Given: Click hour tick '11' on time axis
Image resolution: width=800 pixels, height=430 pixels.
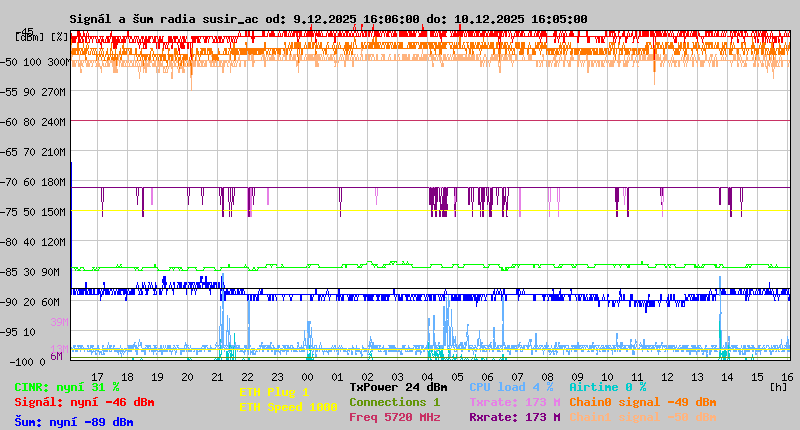Looking at the screenshot, I should pyautogui.click(x=637, y=377).
